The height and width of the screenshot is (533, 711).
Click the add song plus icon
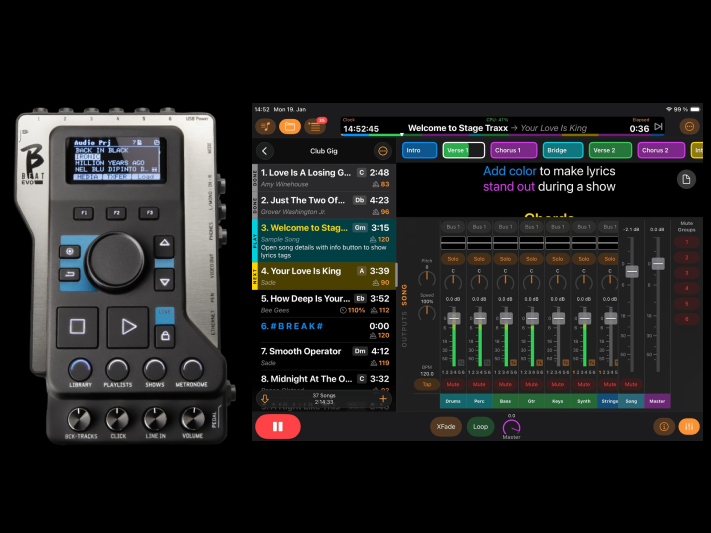(x=383, y=398)
